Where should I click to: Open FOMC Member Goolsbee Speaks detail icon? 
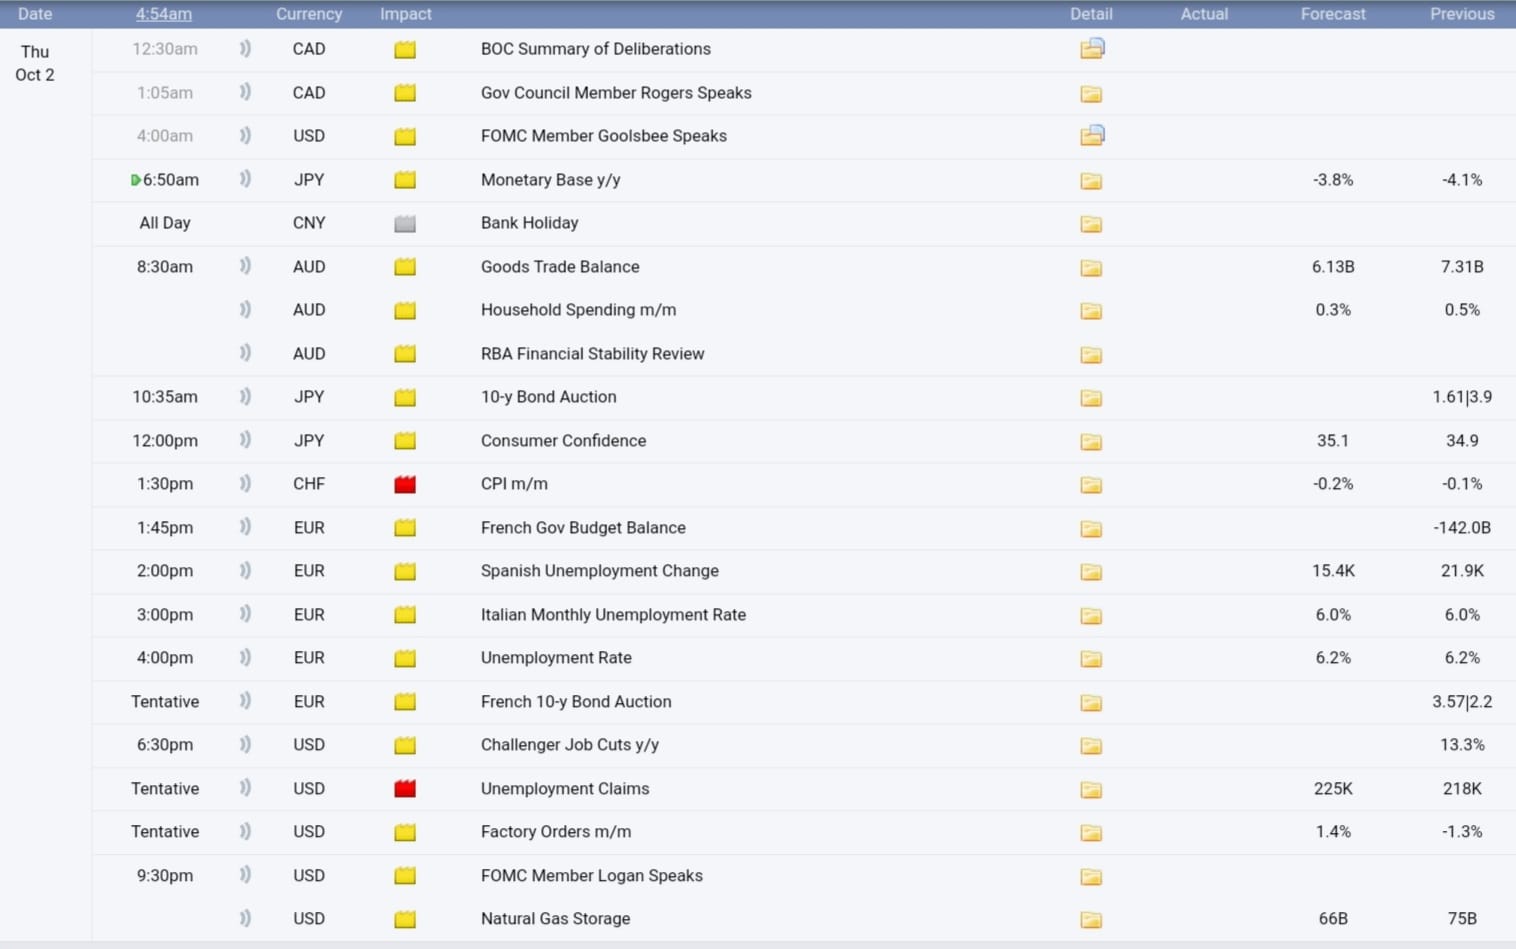click(x=1092, y=136)
